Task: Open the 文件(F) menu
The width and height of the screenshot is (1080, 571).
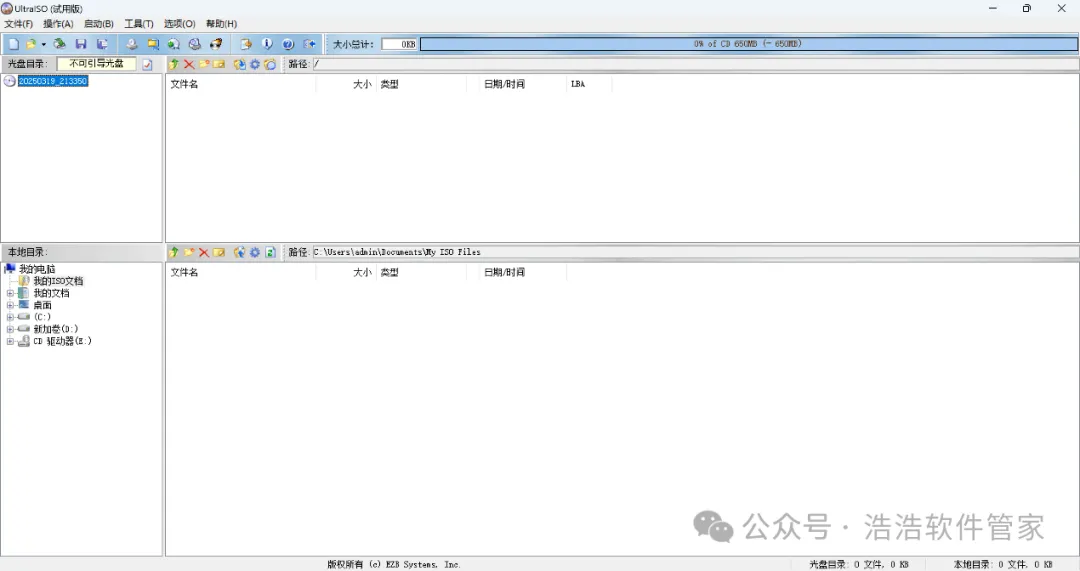Action: (x=19, y=23)
